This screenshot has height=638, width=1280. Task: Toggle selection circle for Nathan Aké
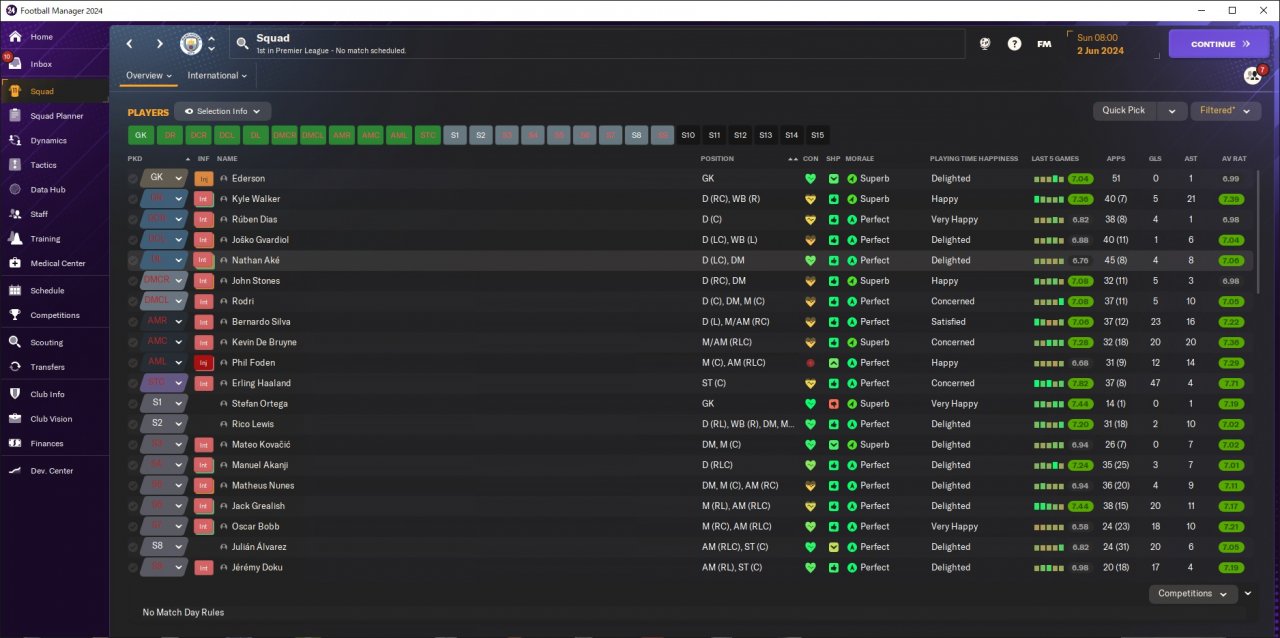pyautogui.click(x=133, y=260)
